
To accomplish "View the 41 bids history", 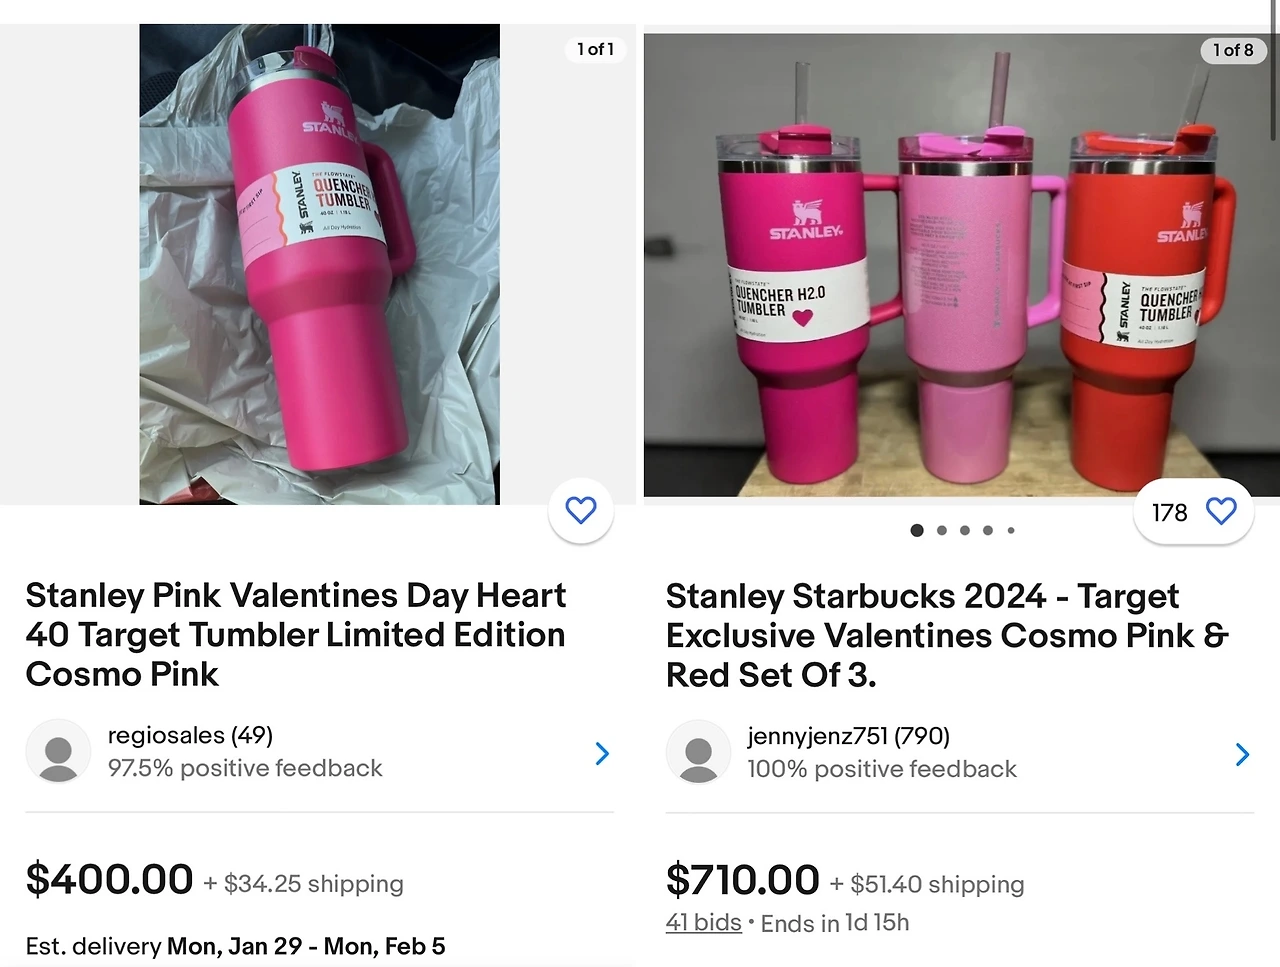I will [704, 922].
